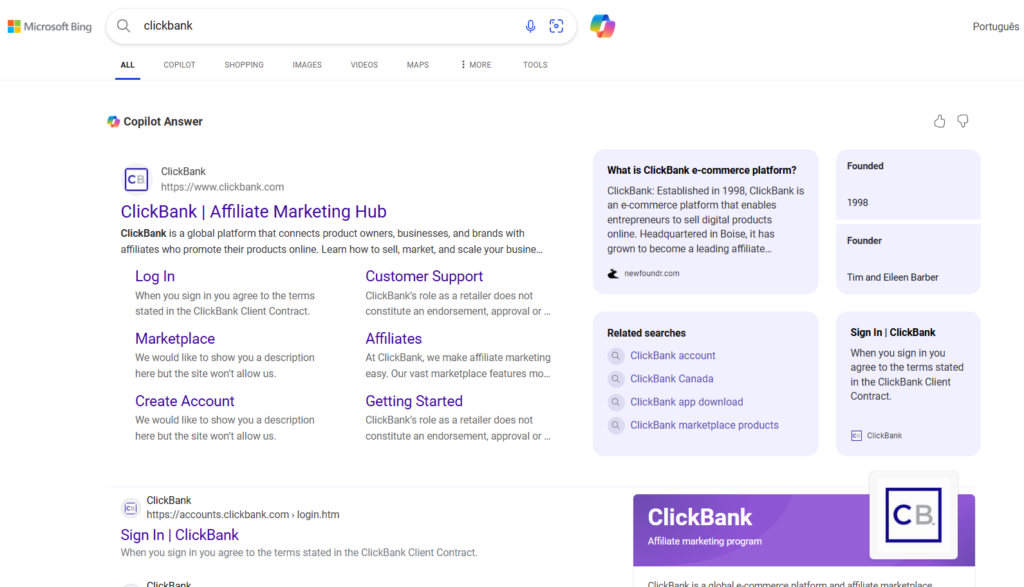Click the Copilot Answer icon
This screenshot has width=1024, height=587.
click(x=114, y=121)
